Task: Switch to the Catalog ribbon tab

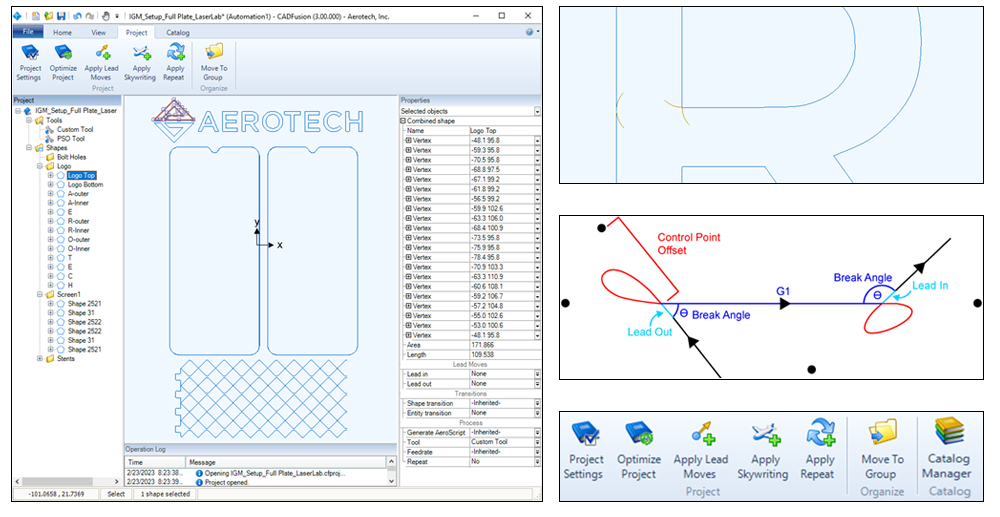Action: tap(177, 32)
